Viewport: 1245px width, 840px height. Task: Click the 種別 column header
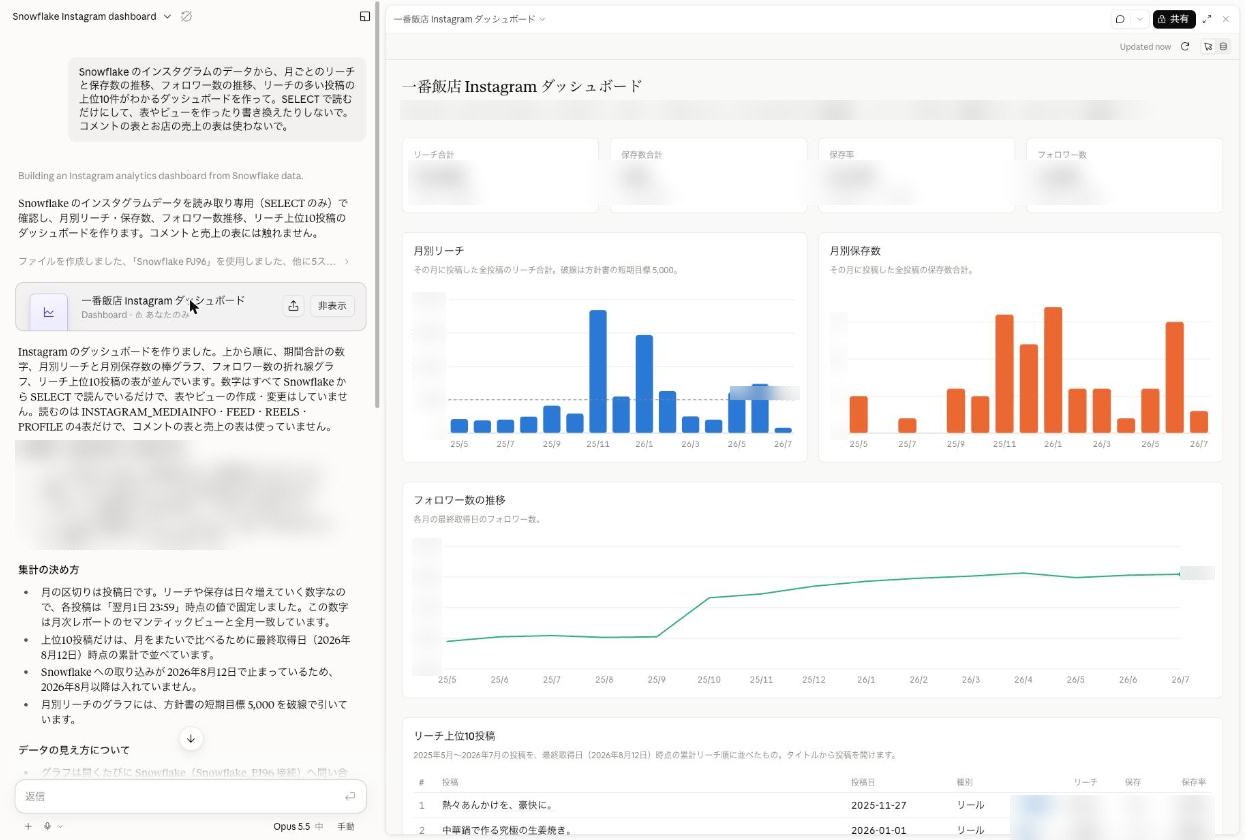tap(965, 782)
